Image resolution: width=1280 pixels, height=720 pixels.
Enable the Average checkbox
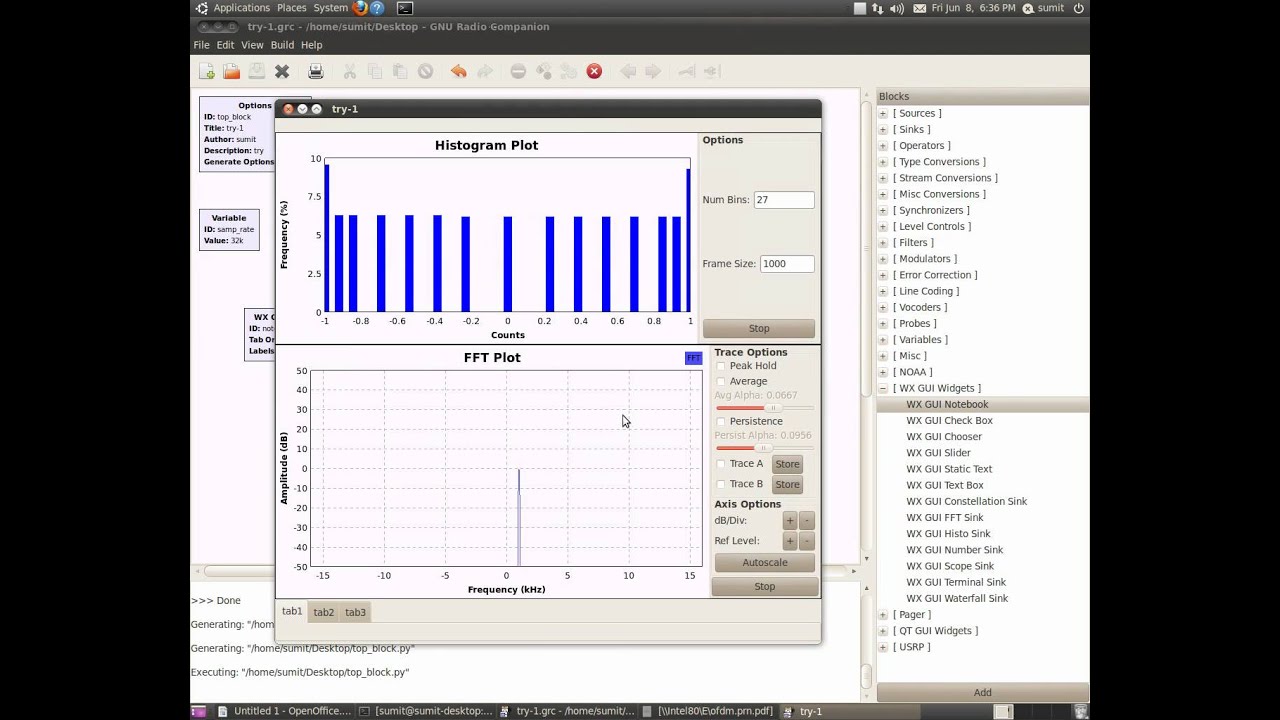click(721, 382)
